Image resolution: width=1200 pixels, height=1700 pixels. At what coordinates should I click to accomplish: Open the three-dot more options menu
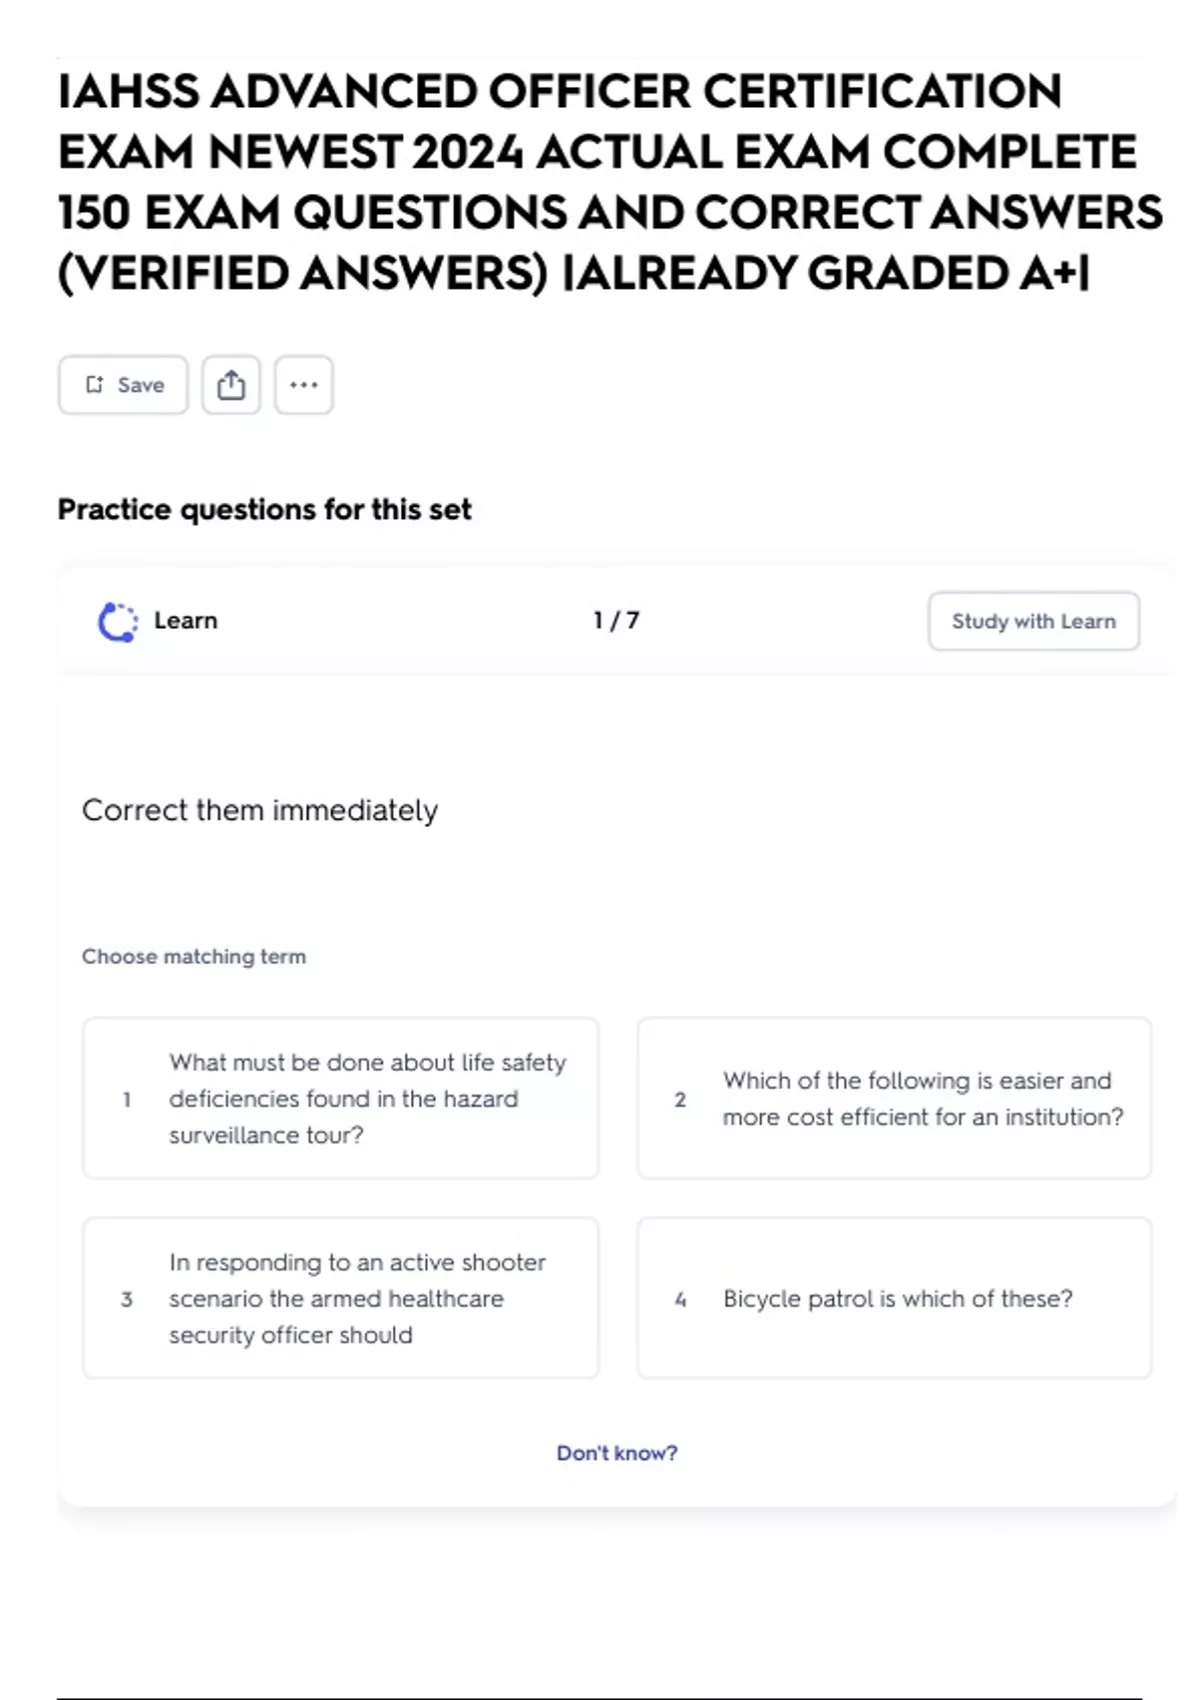tap(304, 385)
